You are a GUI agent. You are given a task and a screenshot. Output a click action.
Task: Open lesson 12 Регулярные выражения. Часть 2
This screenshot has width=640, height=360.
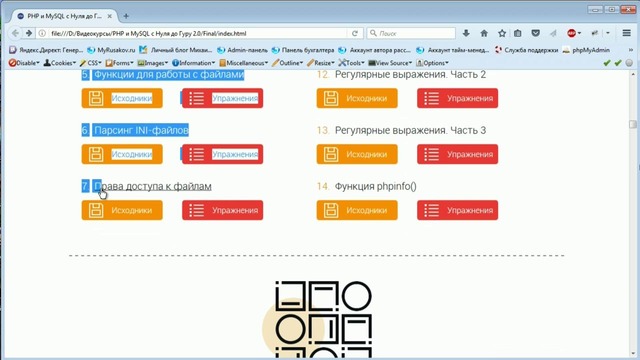click(410, 75)
